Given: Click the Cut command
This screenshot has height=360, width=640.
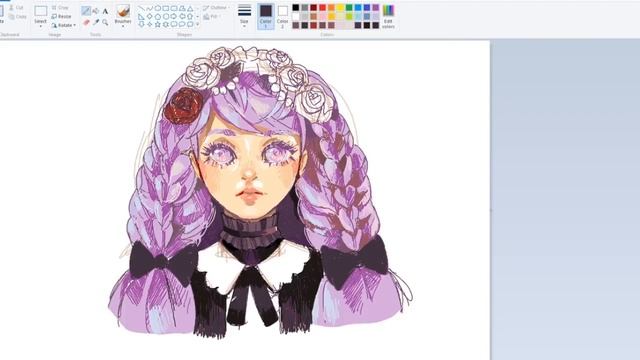Looking at the screenshot, I should 16,8.
